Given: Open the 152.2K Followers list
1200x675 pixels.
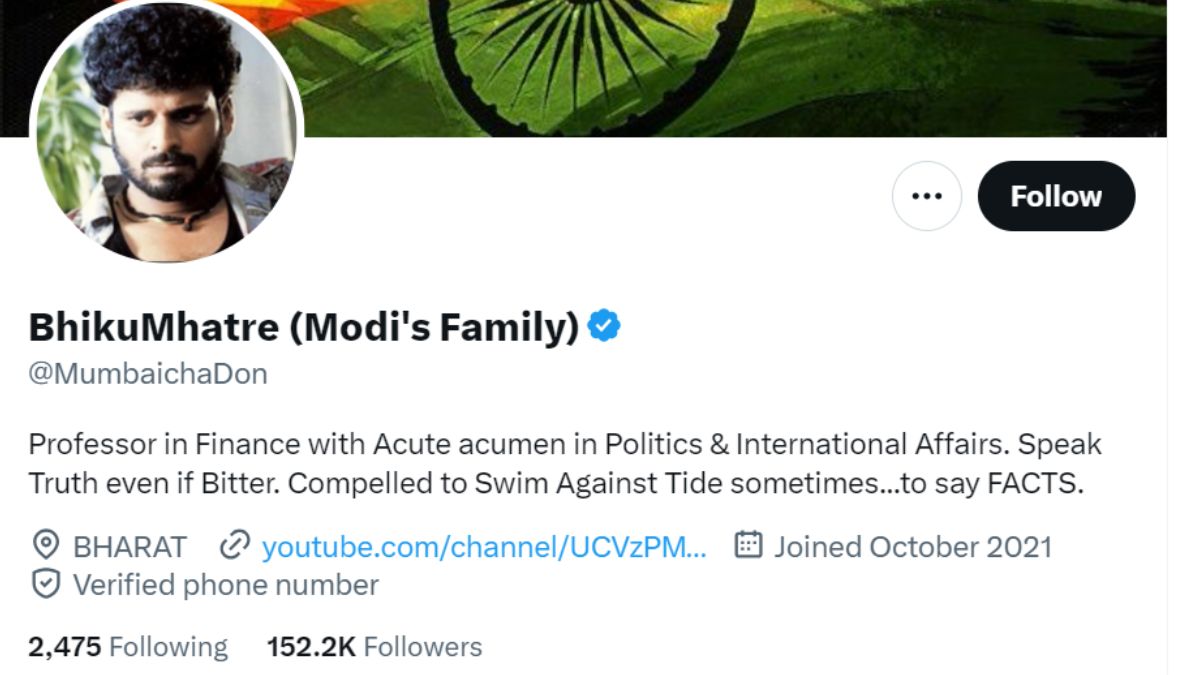Looking at the screenshot, I should coord(374,647).
